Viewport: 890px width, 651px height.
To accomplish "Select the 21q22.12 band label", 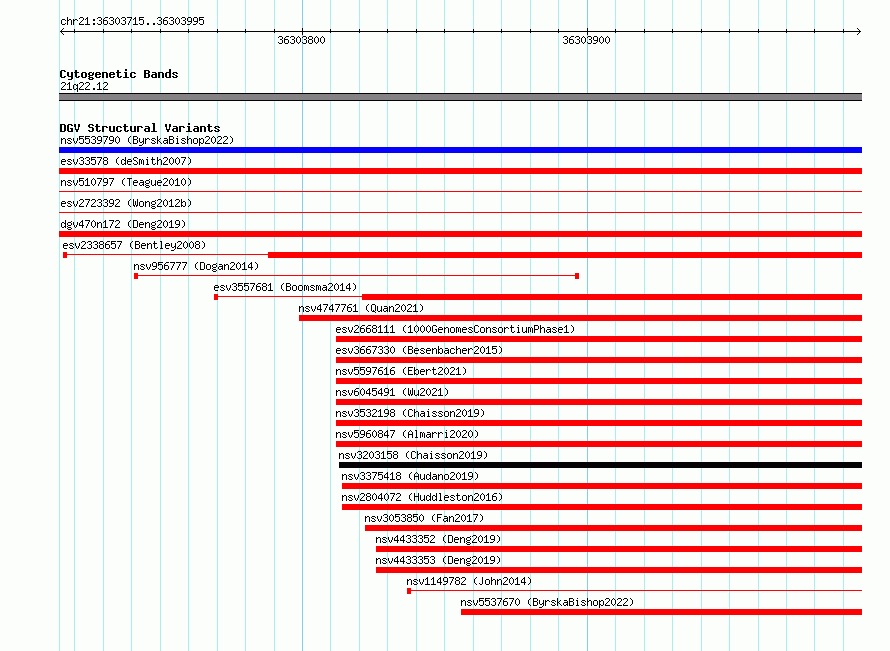I will (x=84, y=86).
